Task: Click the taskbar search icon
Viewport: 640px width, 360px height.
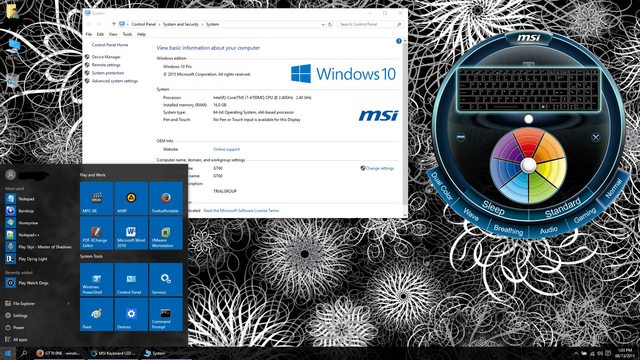Action: [x=24, y=353]
